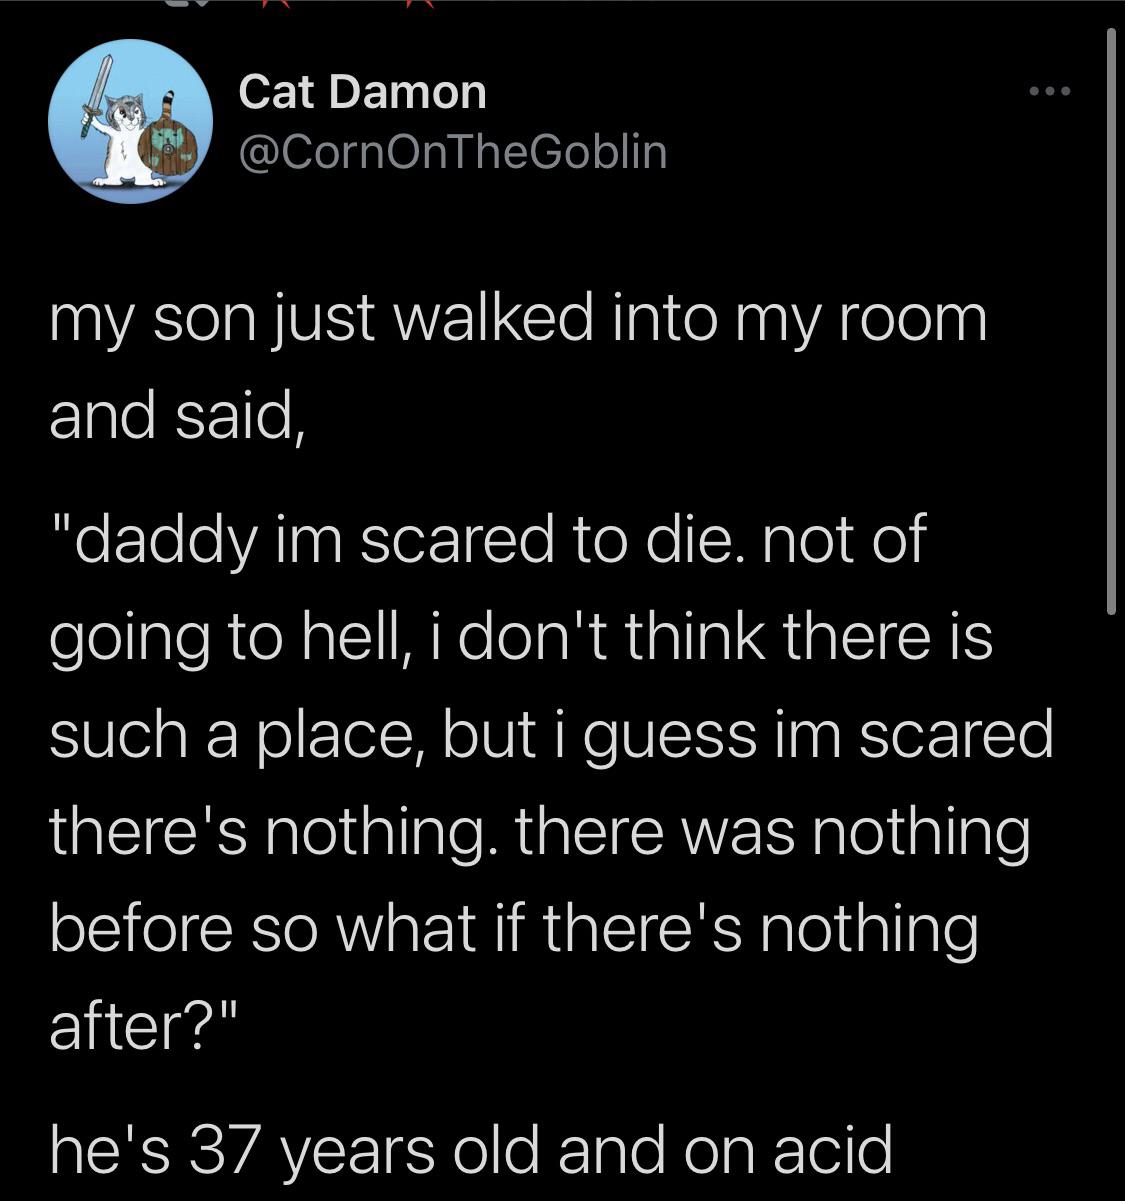Click the line starting "daddy im scared to die"
Image resolution: width=1125 pixels, height=1201 pixels.
488,540
